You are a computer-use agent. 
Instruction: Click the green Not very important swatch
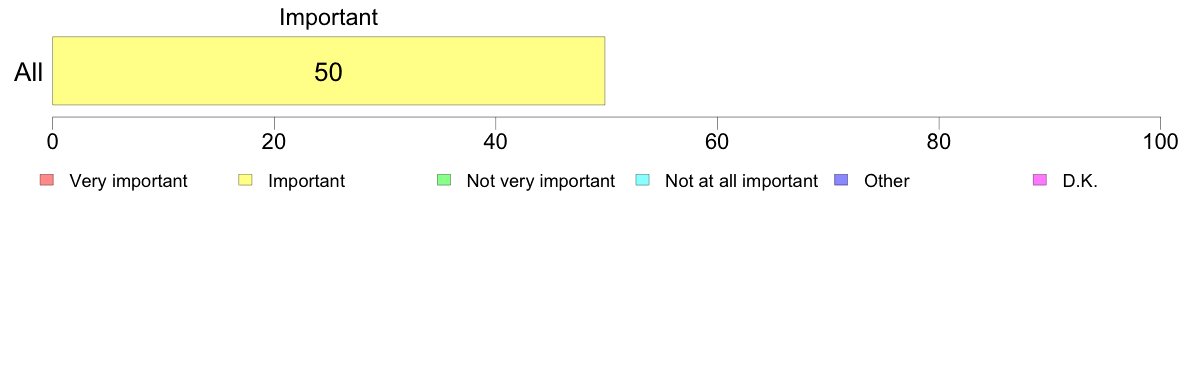point(443,180)
